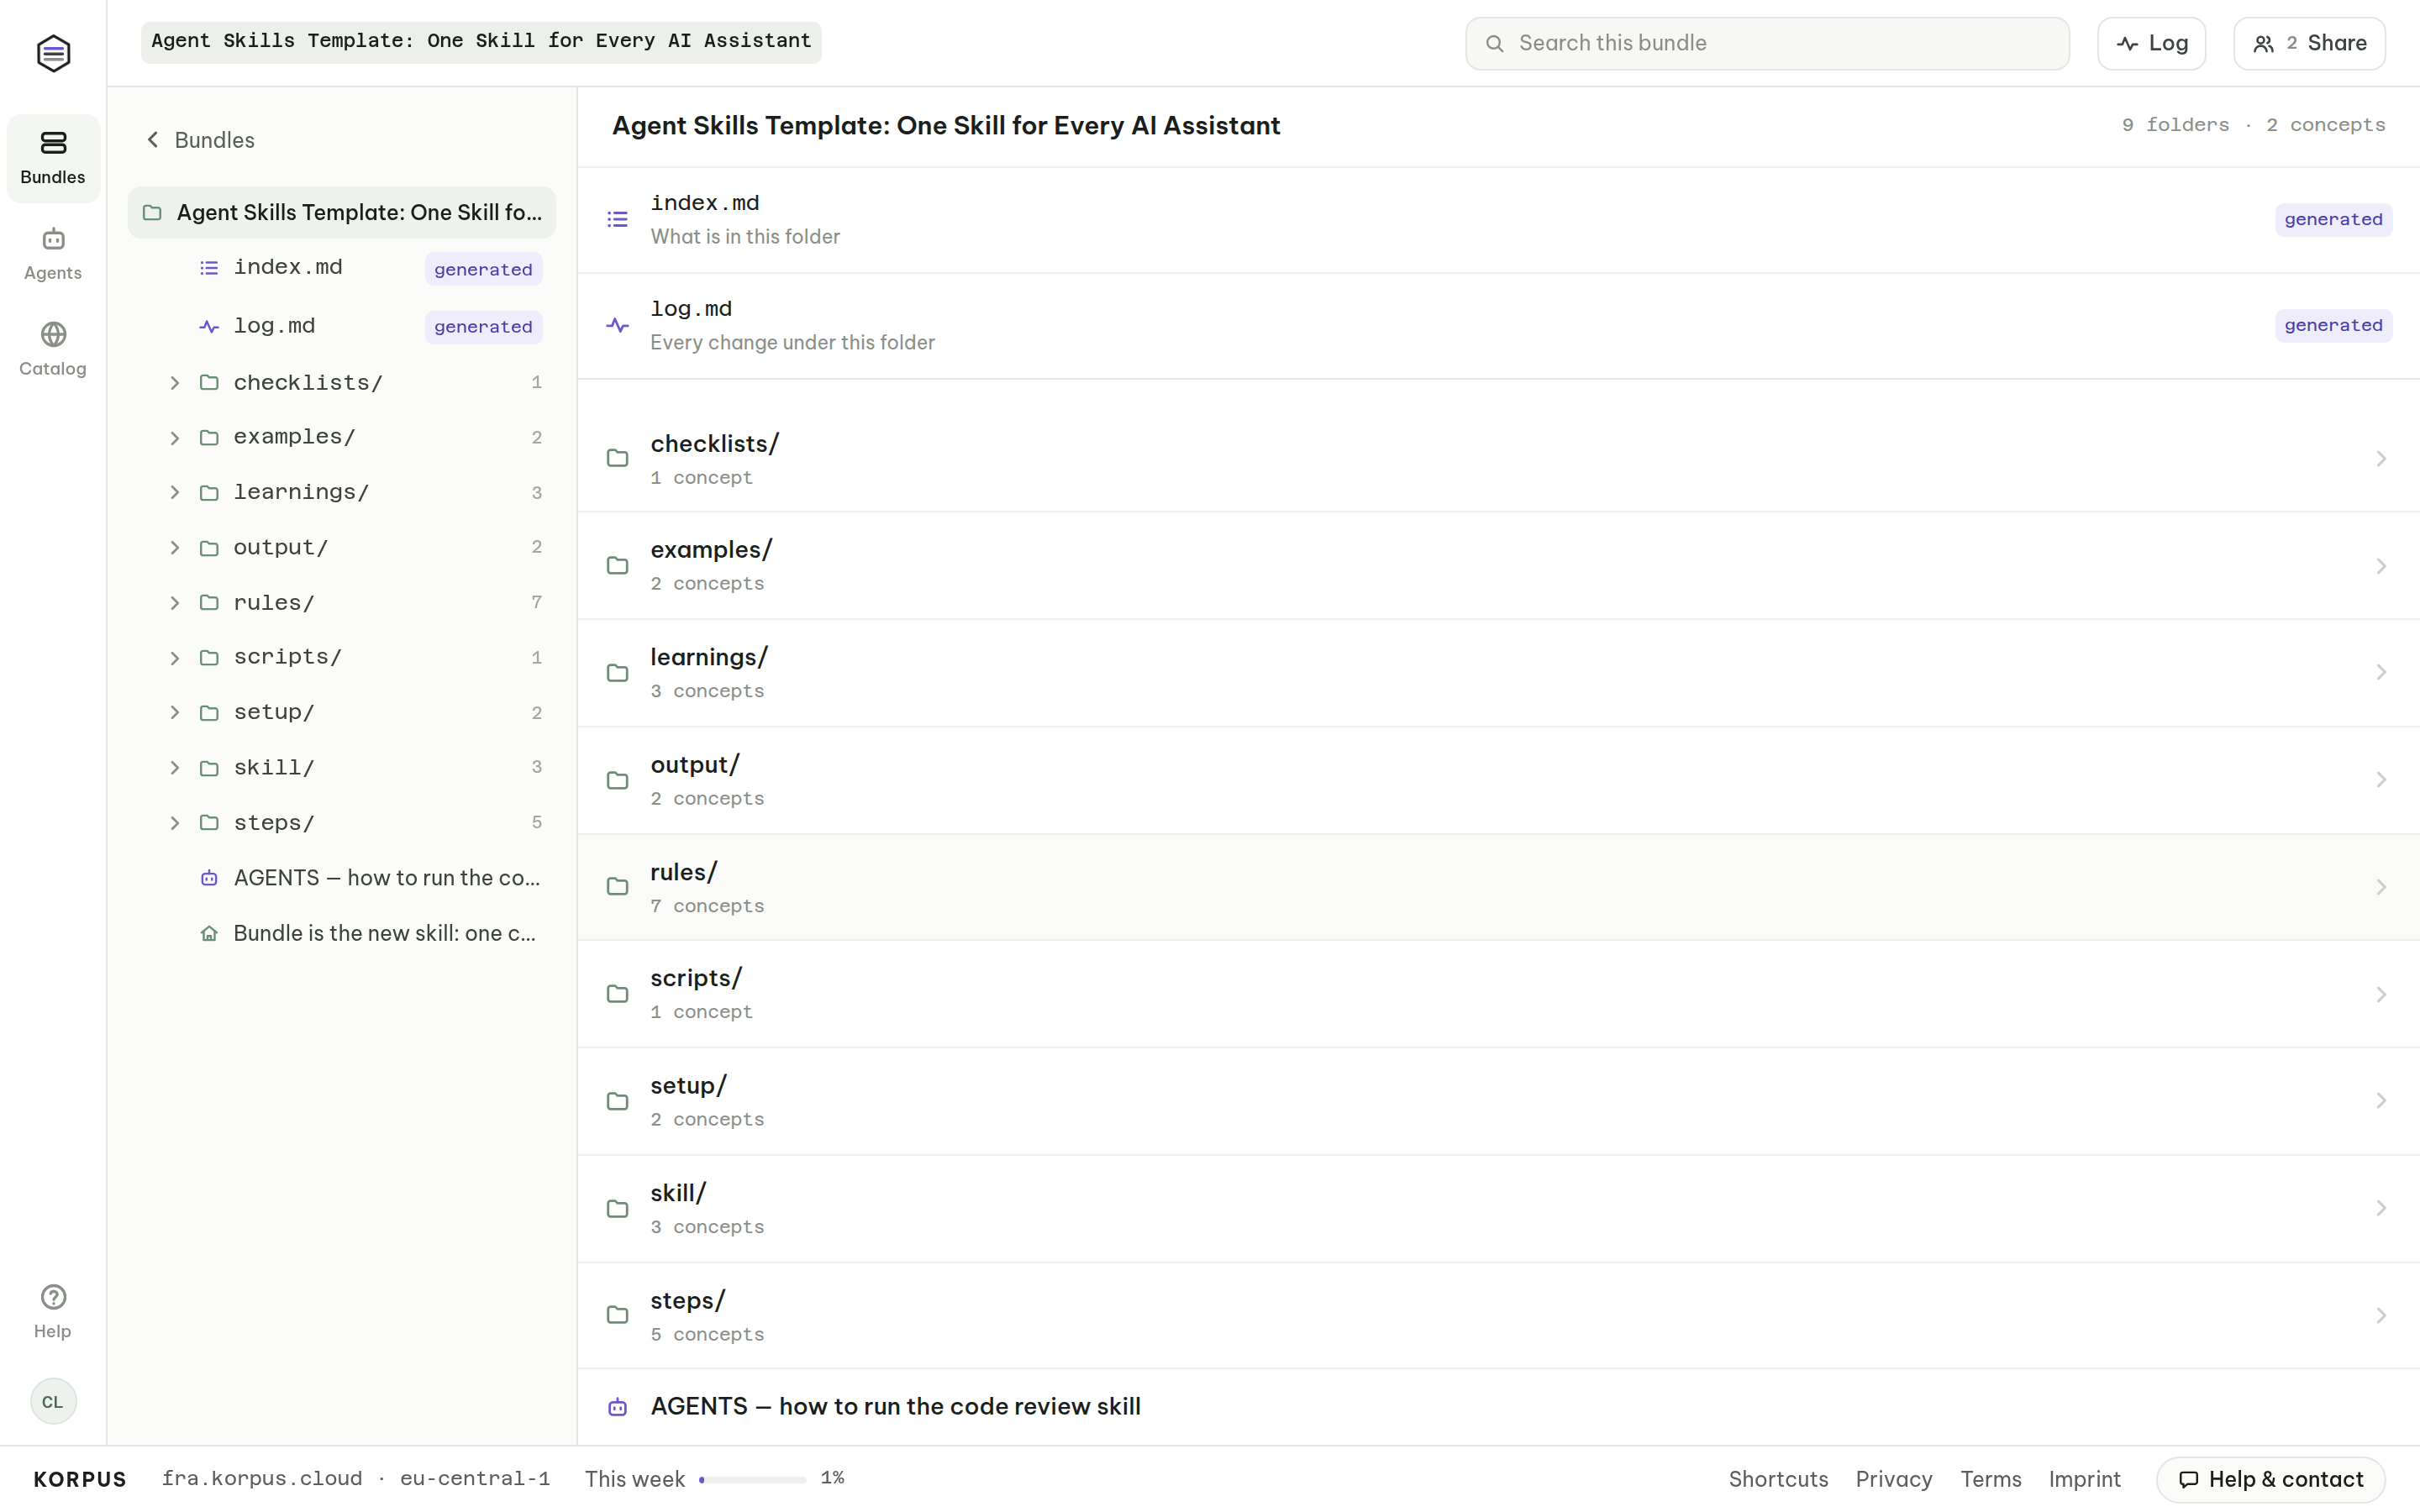This screenshot has width=2420, height=1512.
Task: Open the output/ folder arrow in main list
Action: [x=2380, y=780]
